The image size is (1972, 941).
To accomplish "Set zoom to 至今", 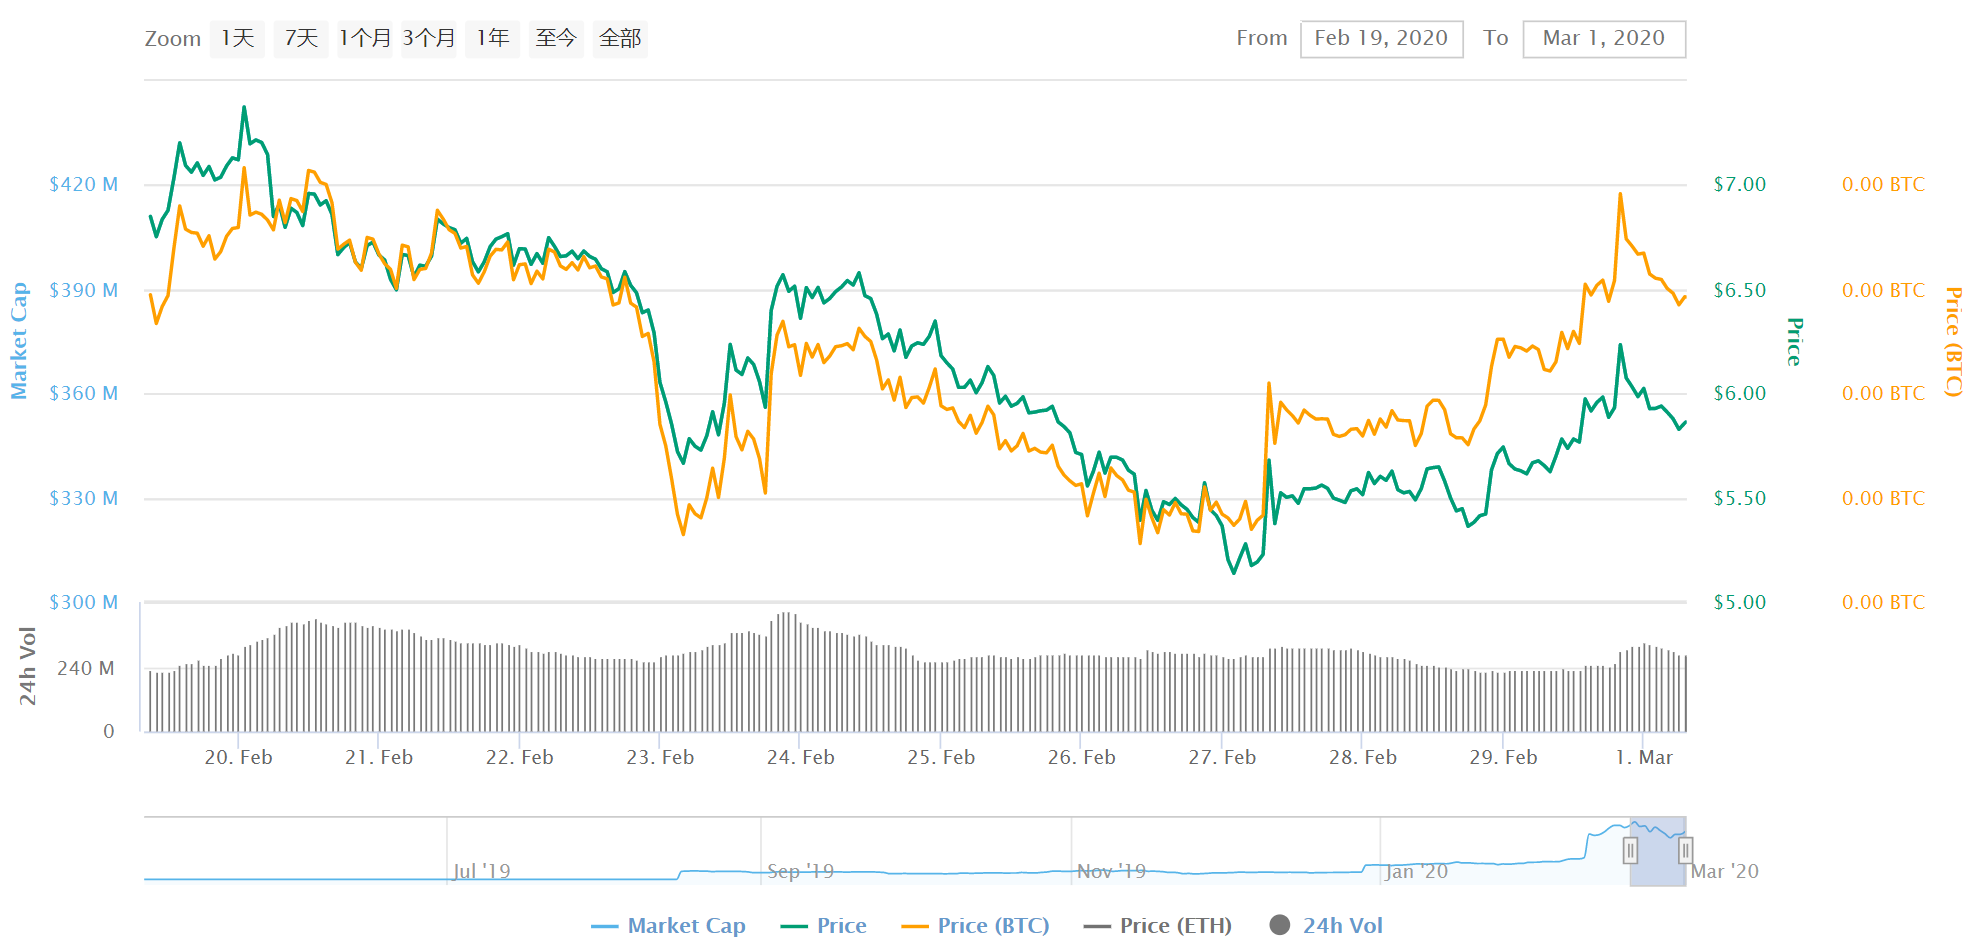I will pos(556,39).
